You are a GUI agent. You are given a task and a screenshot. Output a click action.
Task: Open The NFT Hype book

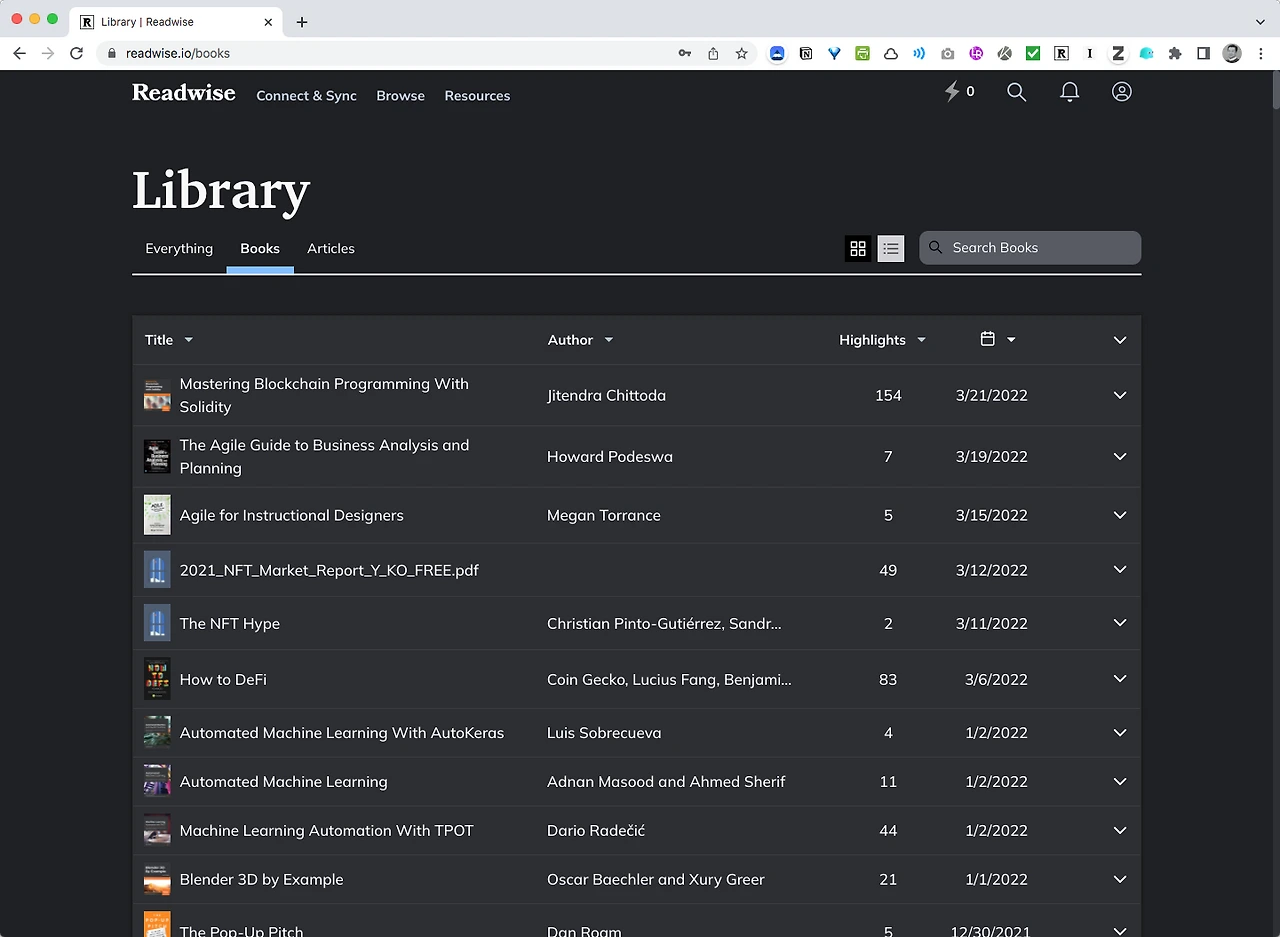(230, 623)
